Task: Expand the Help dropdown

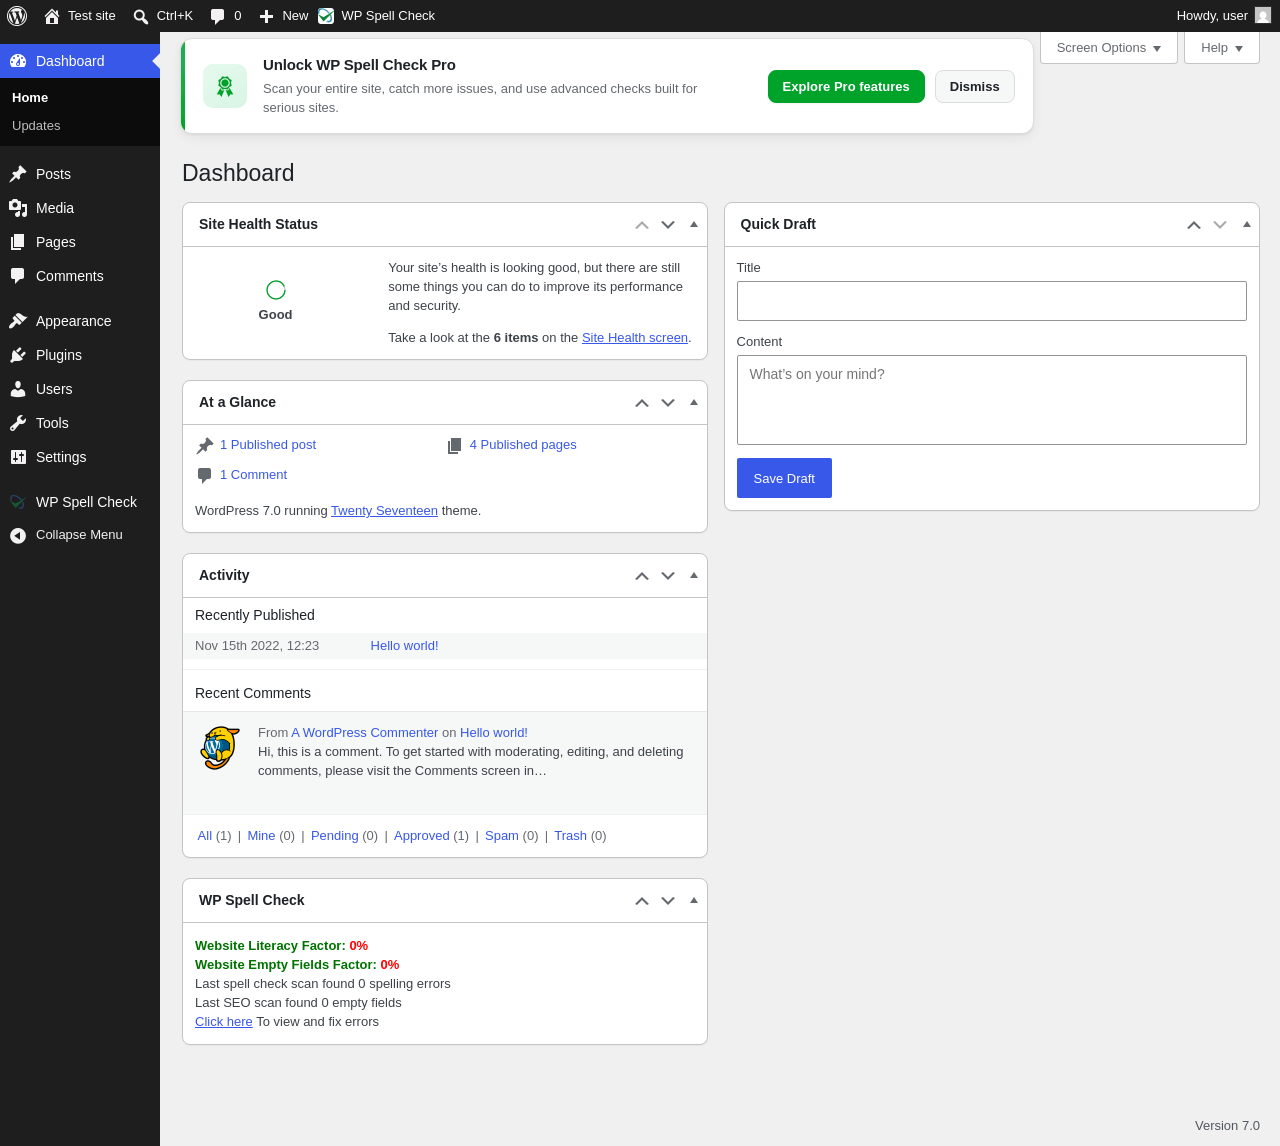Action: coord(1222,48)
